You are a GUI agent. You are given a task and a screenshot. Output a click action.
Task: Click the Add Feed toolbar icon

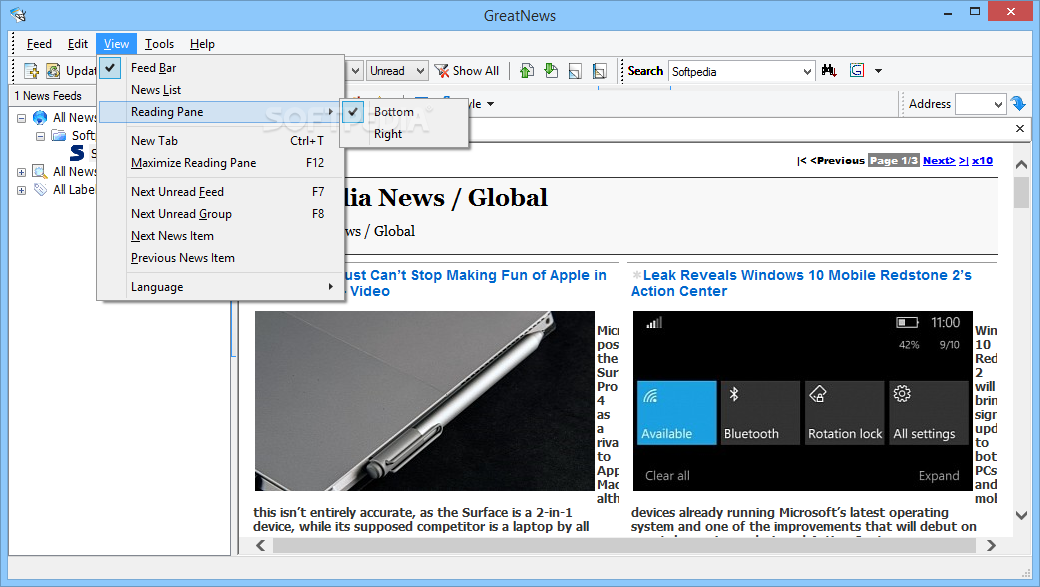click(31, 70)
